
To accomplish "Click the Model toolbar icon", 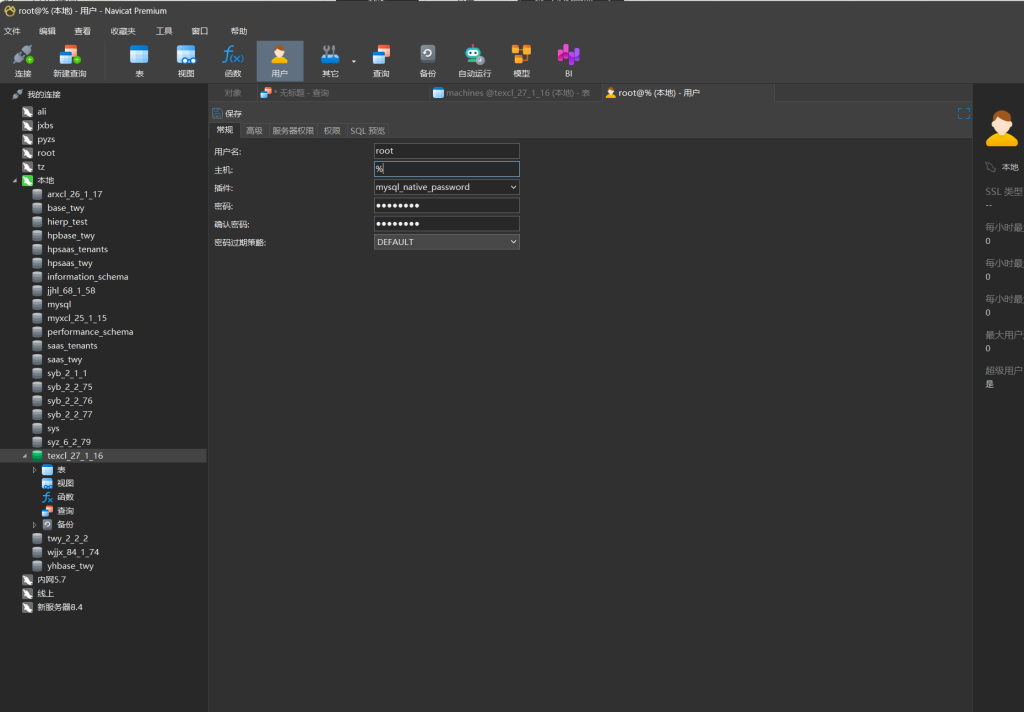I will pos(521,61).
